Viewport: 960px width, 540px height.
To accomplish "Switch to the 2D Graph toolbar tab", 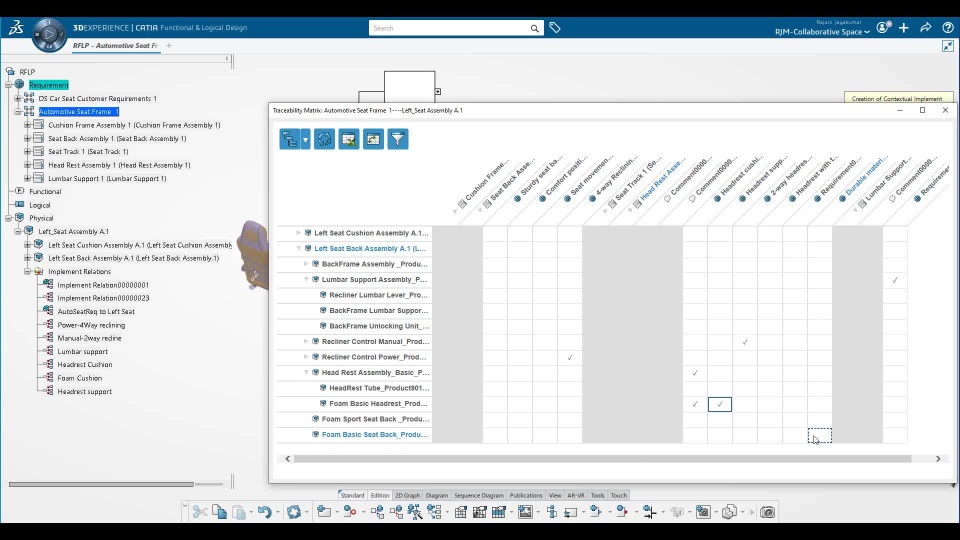I will tap(408, 495).
